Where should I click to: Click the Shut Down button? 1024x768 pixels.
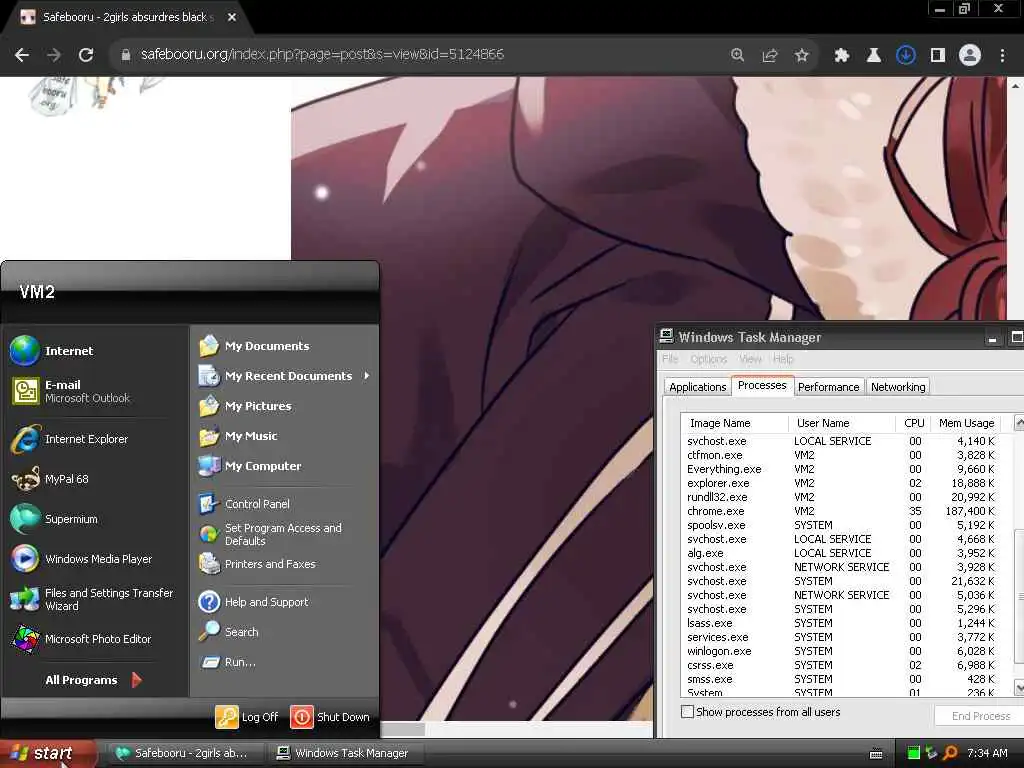pos(330,717)
